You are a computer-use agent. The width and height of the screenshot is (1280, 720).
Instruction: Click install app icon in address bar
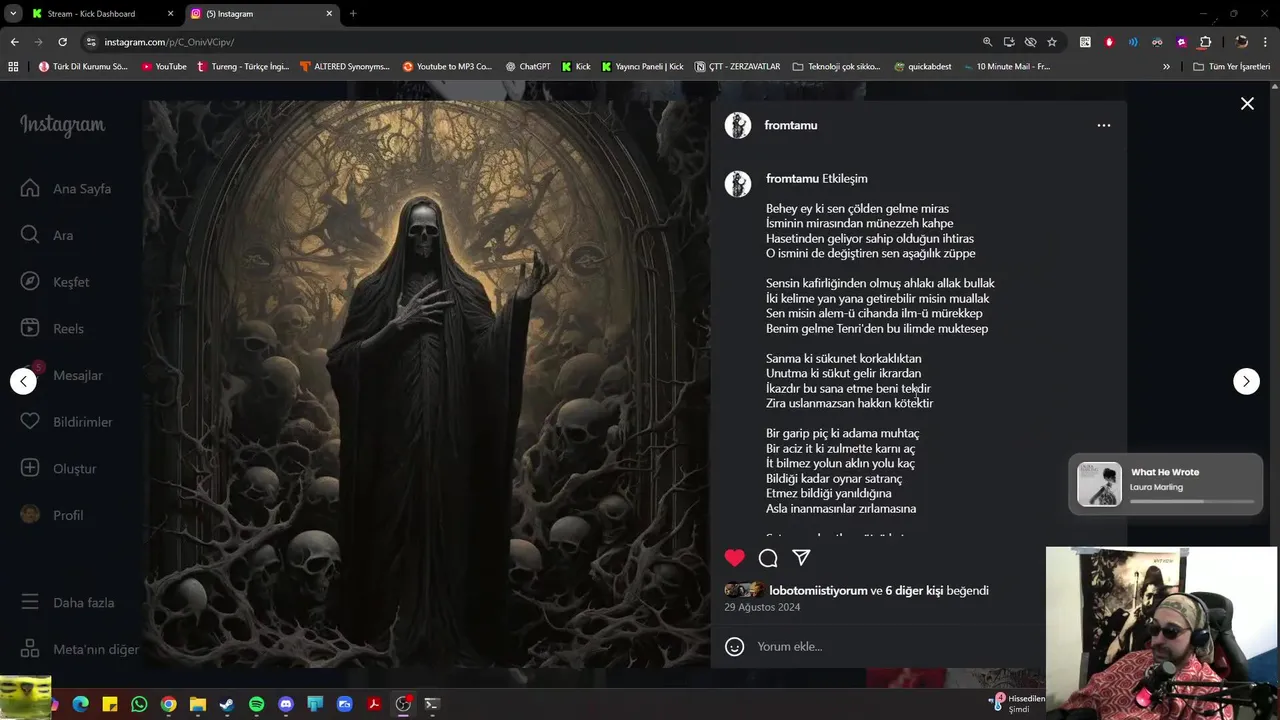1009,42
